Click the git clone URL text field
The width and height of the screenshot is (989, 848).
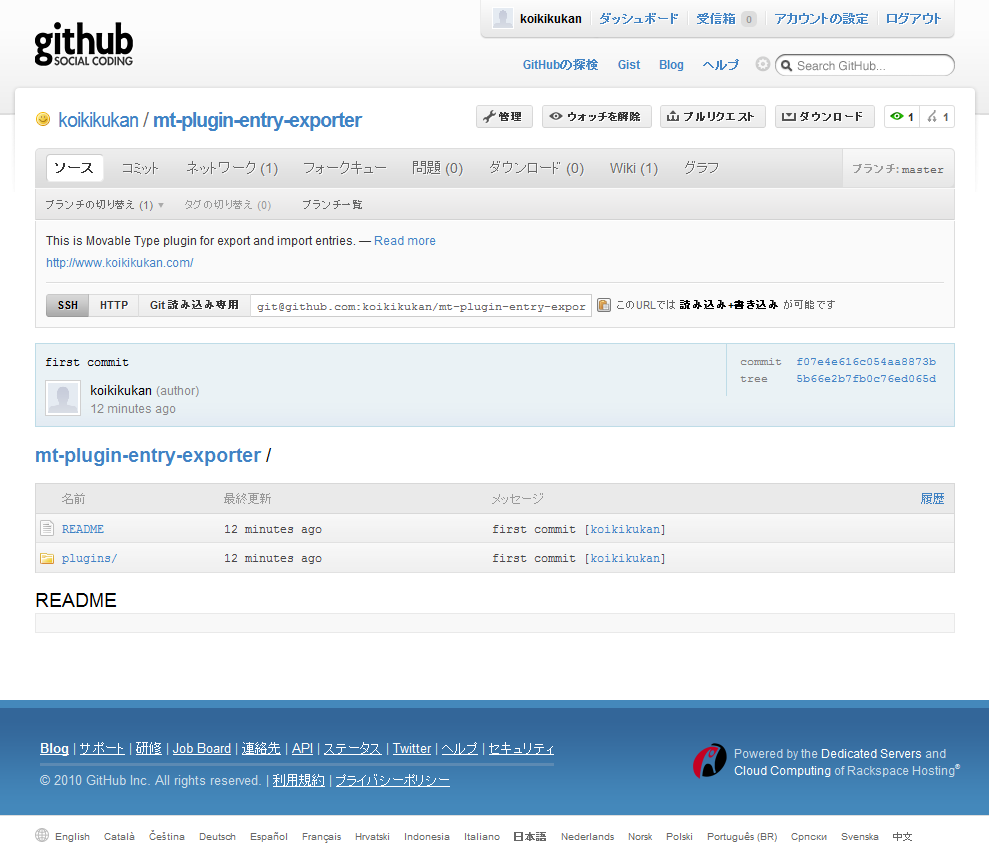coord(421,306)
